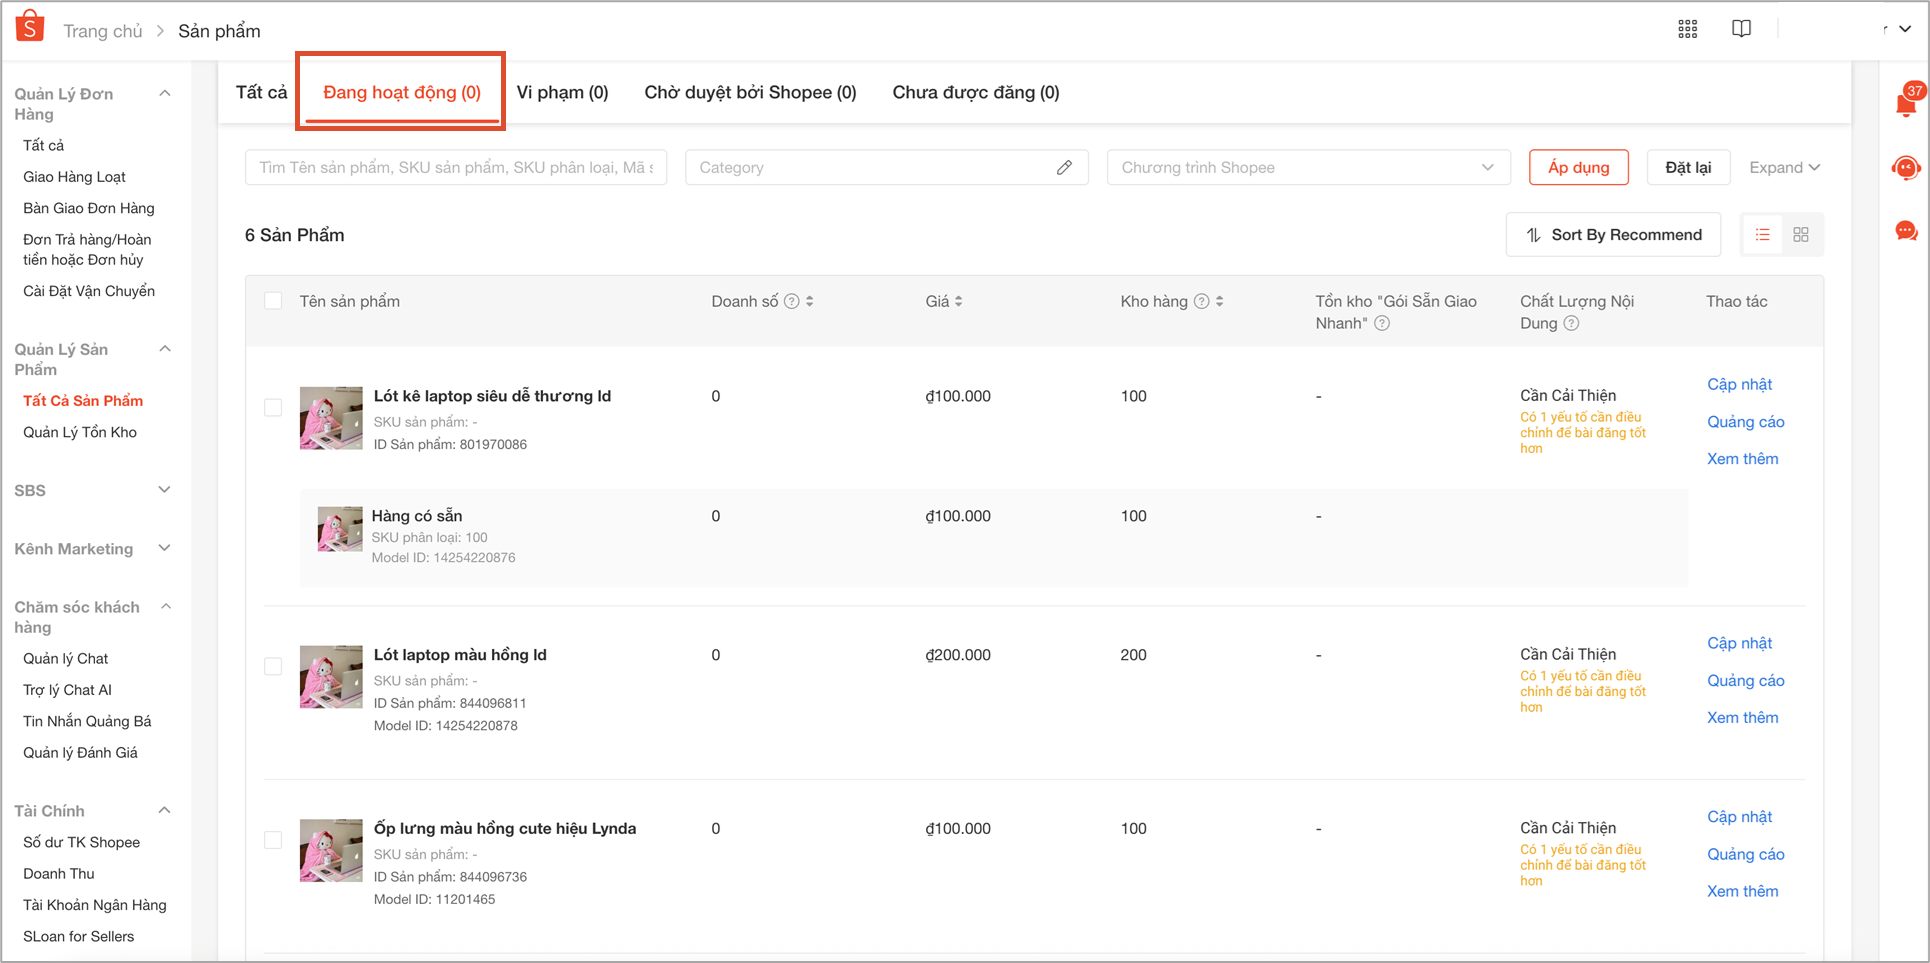Image resolution: width=1930 pixels, height=963 pixels.
Task: Switch to the list view icon
Action: [x=1762, y=235]
